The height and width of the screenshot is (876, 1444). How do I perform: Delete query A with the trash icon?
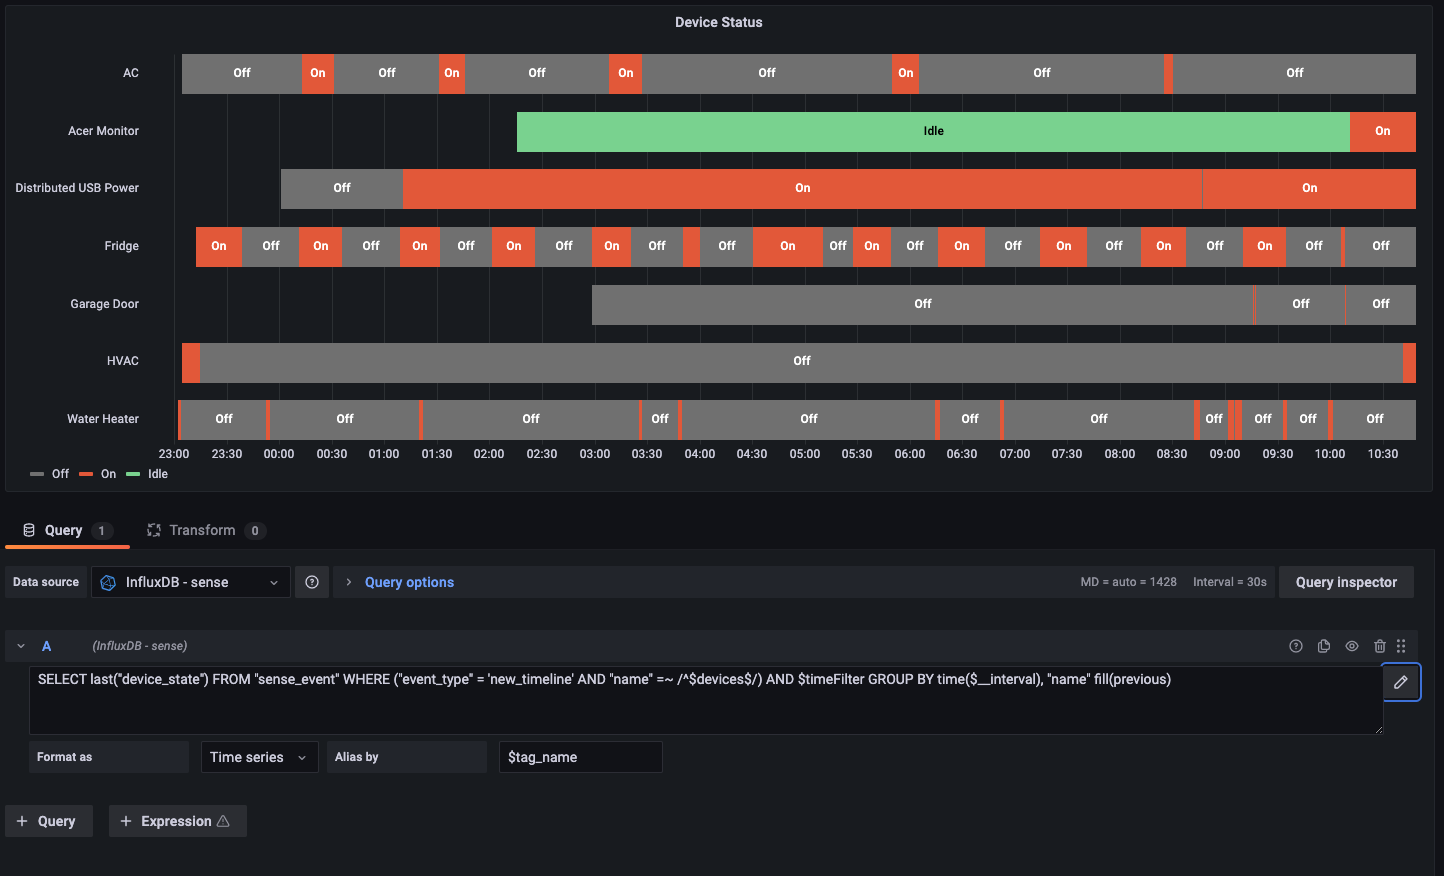point(1379,646)
